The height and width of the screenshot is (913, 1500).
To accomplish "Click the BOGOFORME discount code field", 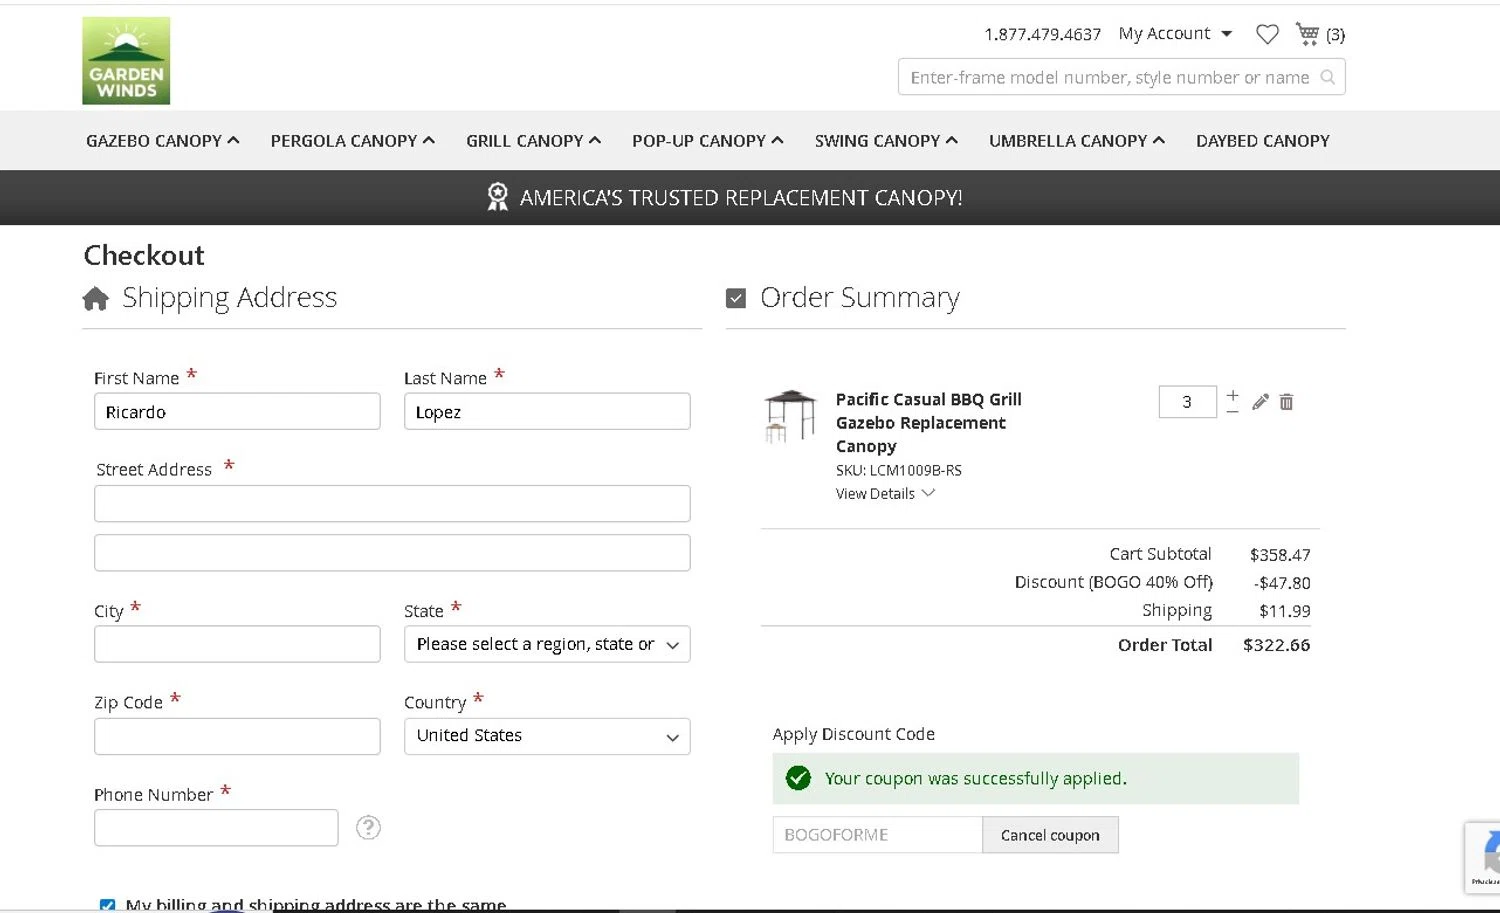I will point(877,835).
